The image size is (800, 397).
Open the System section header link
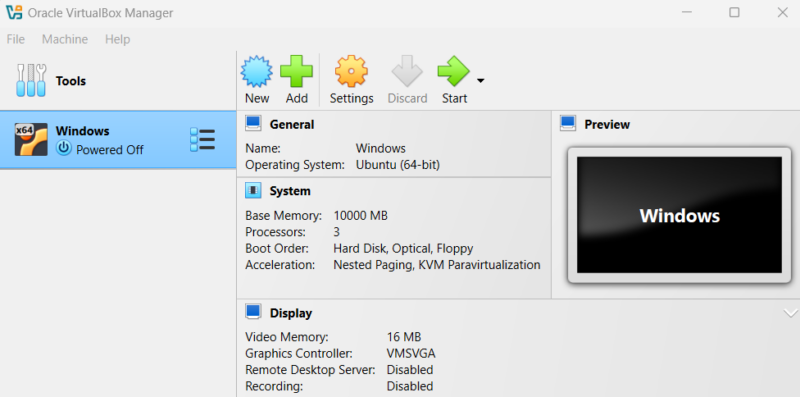[x=290, y=191]
